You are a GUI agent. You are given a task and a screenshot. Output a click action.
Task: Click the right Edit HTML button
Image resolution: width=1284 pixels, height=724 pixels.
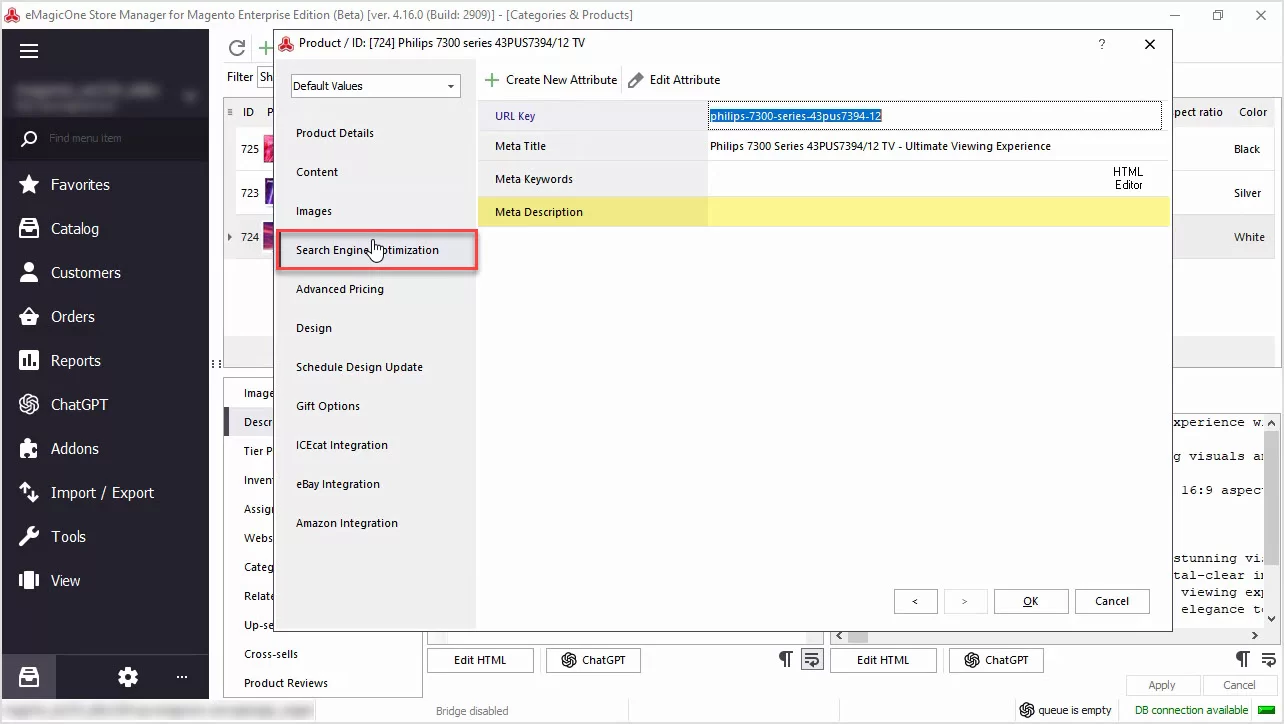point(883,660)
